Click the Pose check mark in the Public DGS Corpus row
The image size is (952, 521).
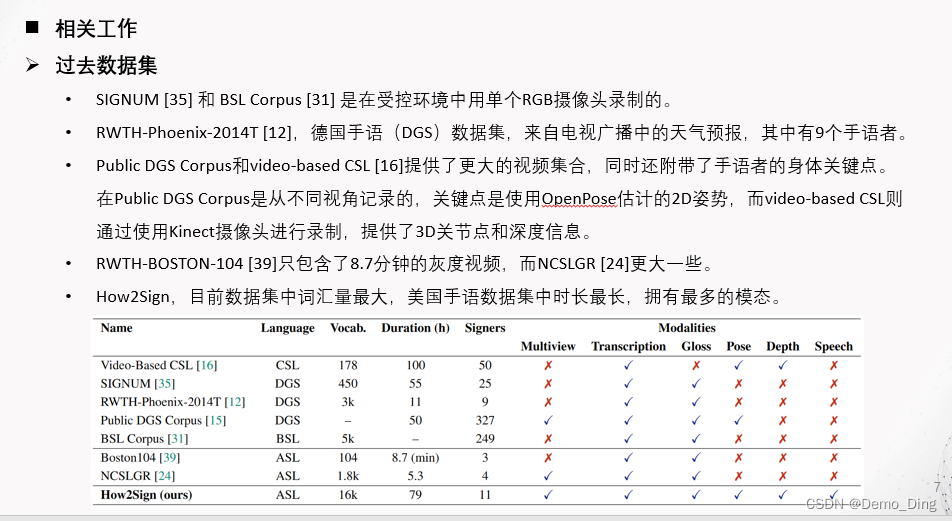(738, 420)
